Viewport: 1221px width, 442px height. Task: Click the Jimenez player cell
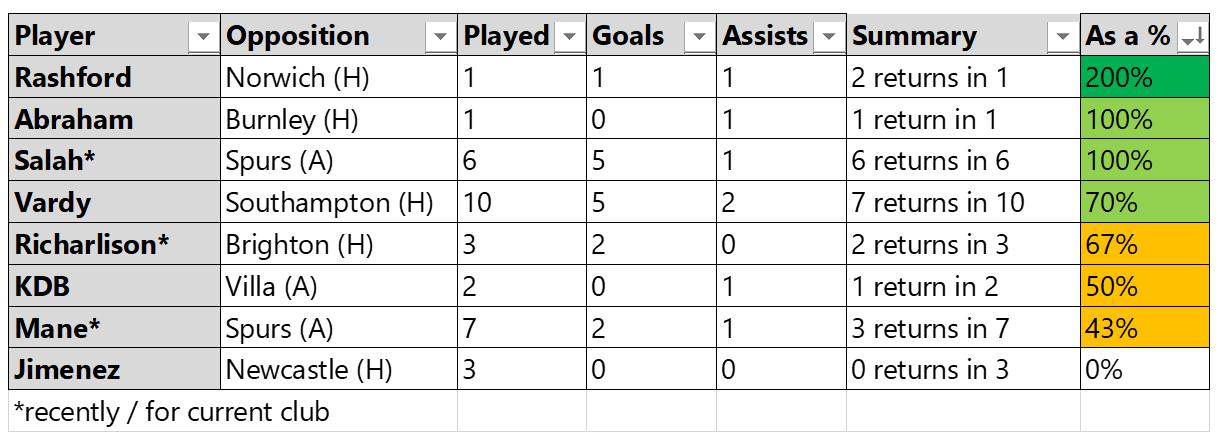click(115, 370)
